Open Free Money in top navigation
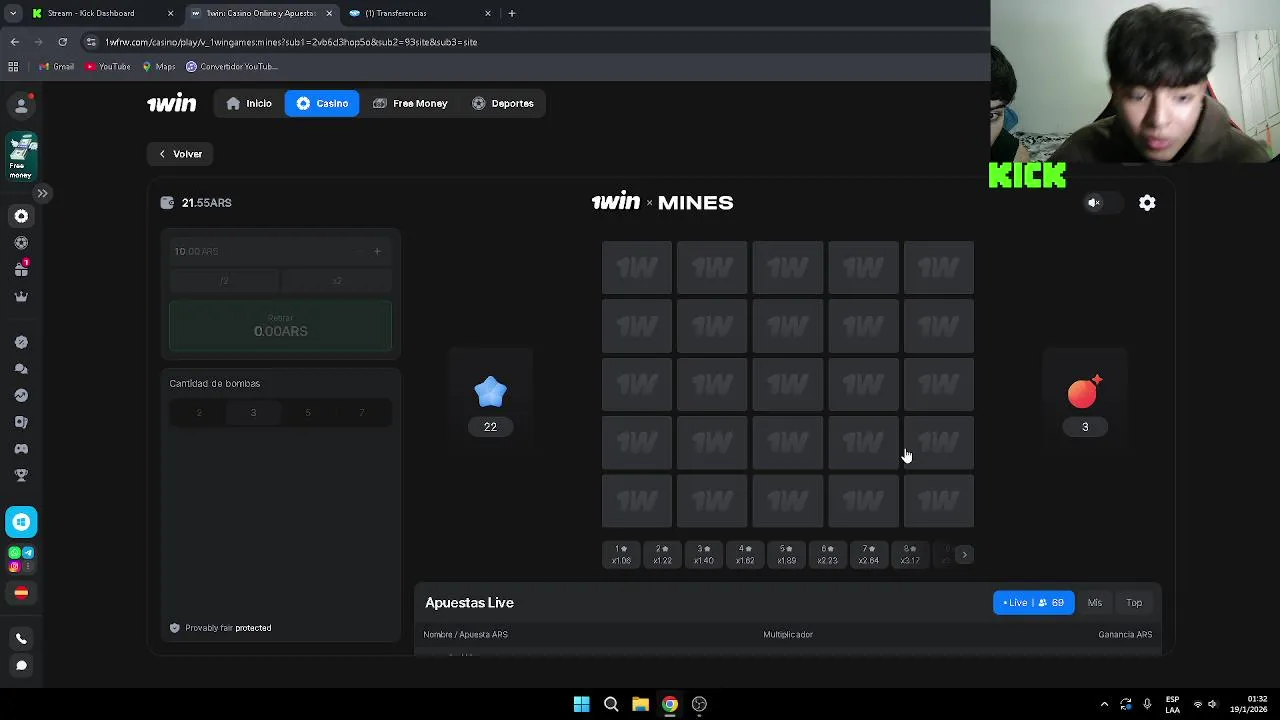1280x720 pixels. [x=410, y=103]
